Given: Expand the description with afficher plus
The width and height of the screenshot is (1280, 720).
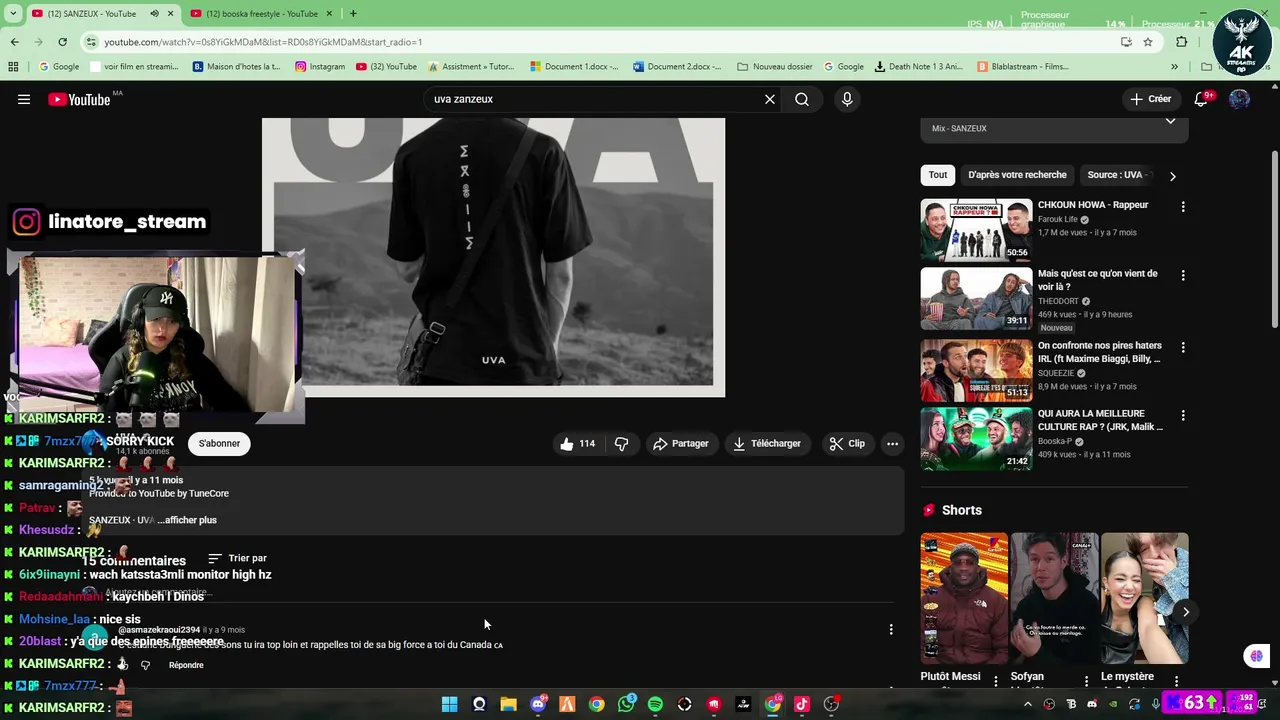Looking at the screenshot, I should 186,520.
